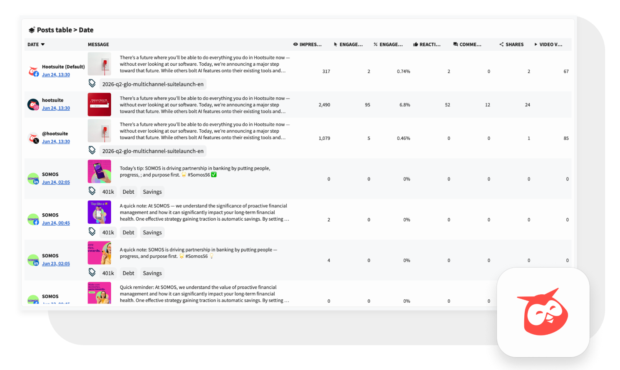
Task: Open the Jun 23, 02:05 SOMOS date link
Action: (x=56, y=264)
